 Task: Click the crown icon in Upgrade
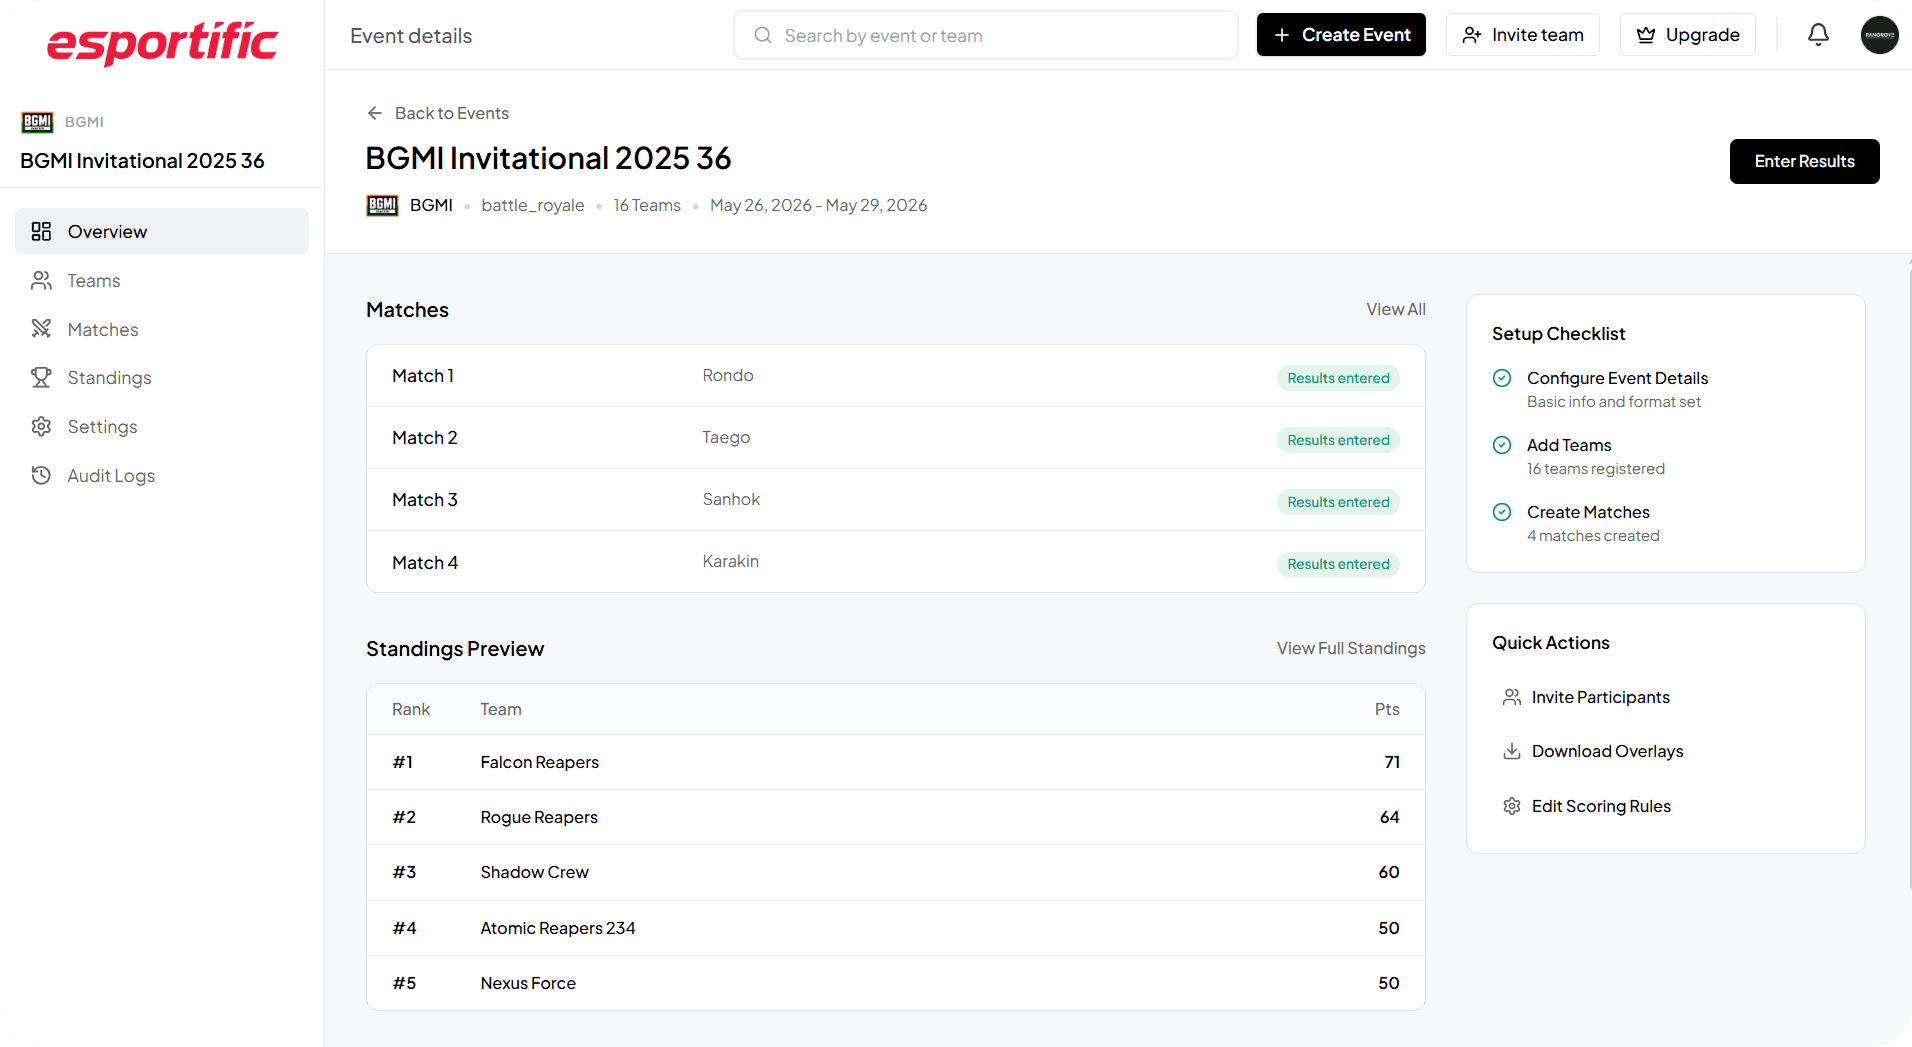tap(1646, 35)
